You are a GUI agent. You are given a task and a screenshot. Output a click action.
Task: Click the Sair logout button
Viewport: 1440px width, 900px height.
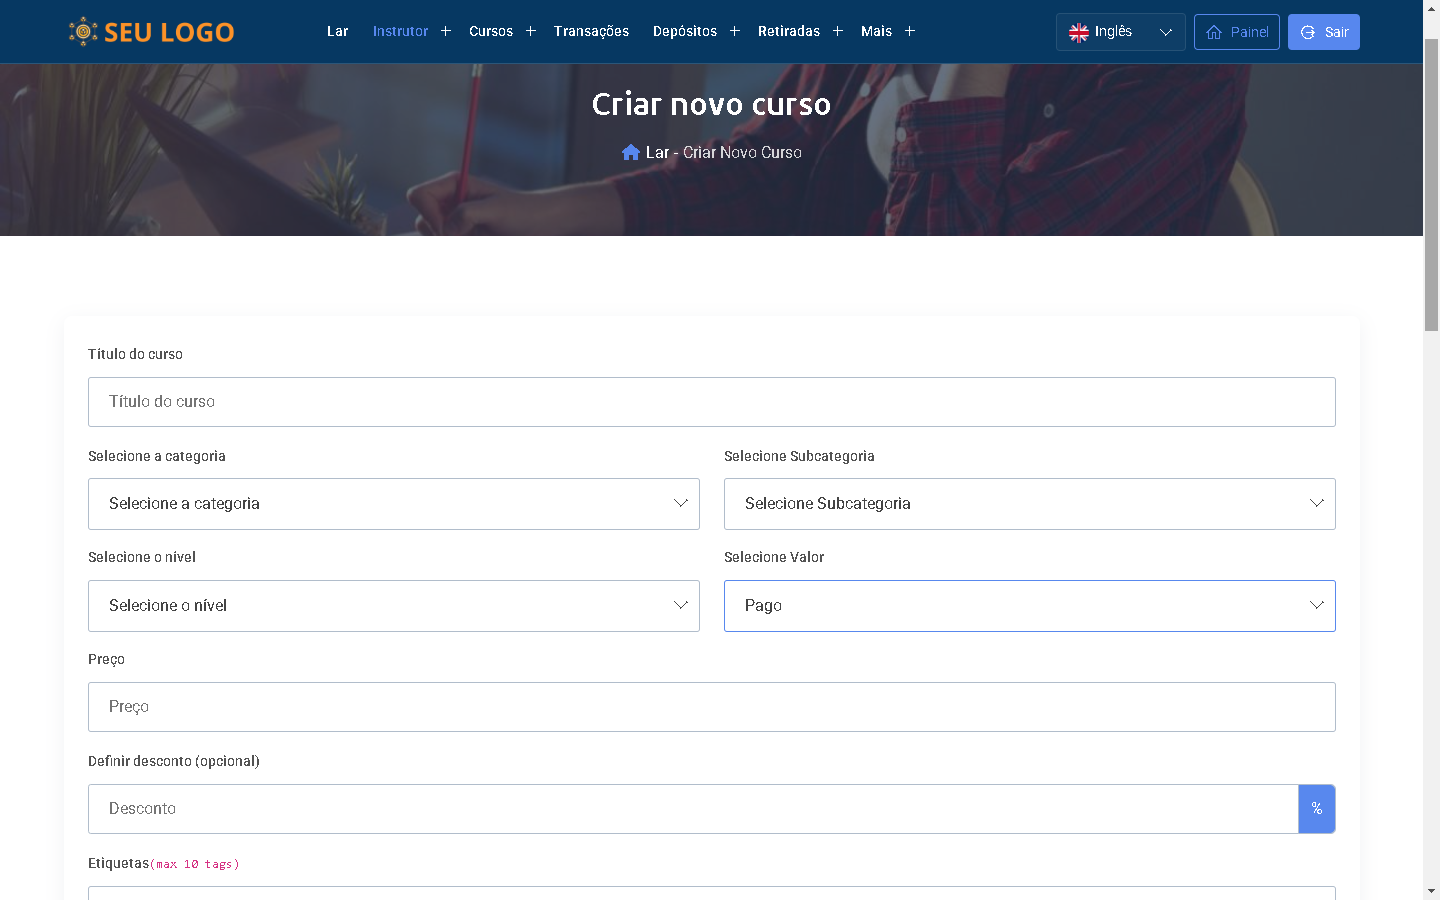[1323, 32]
